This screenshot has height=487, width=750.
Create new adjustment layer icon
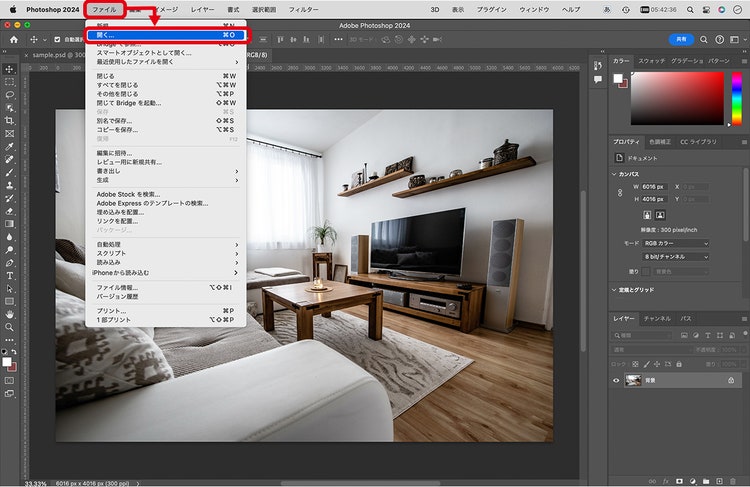point(693,481)
